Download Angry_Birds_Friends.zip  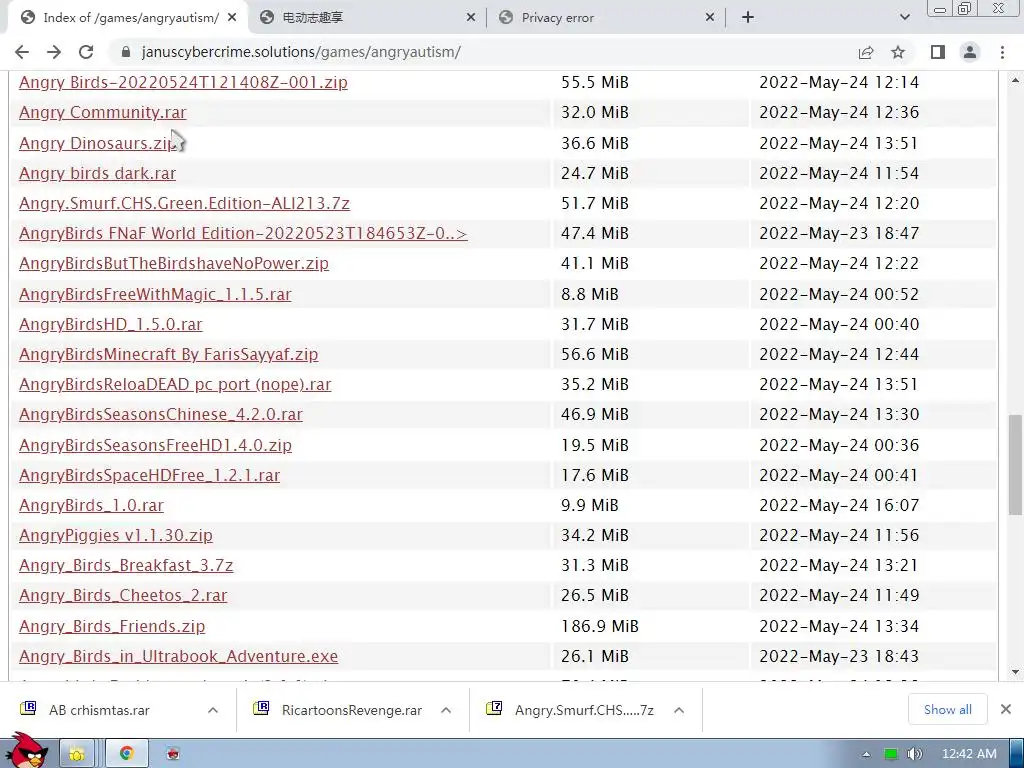coord(112,626)
